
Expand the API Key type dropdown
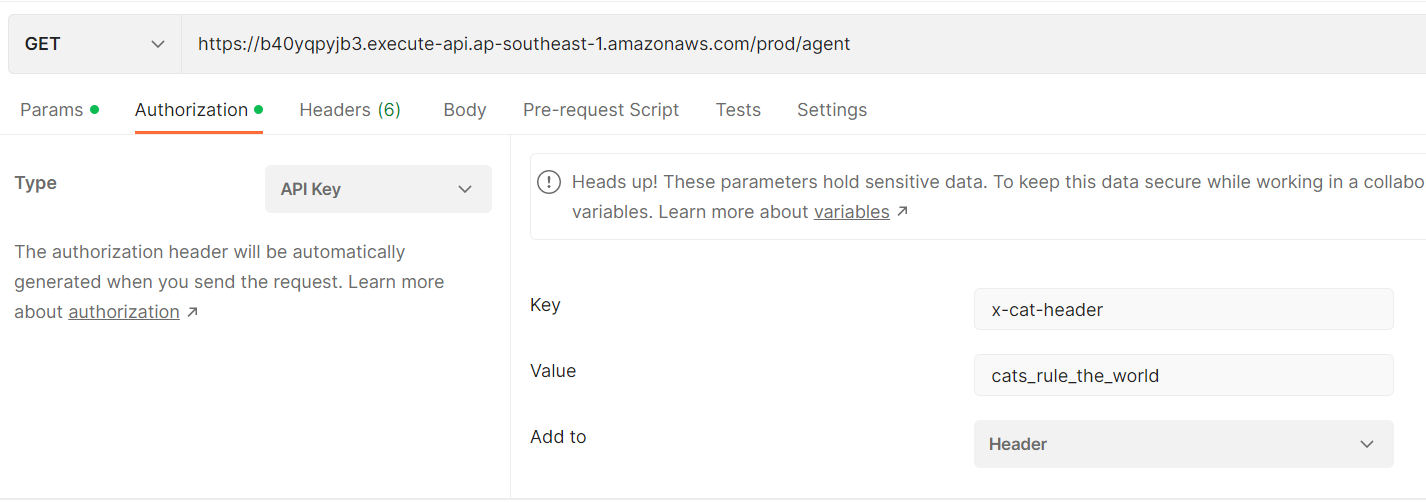(378, 189)
